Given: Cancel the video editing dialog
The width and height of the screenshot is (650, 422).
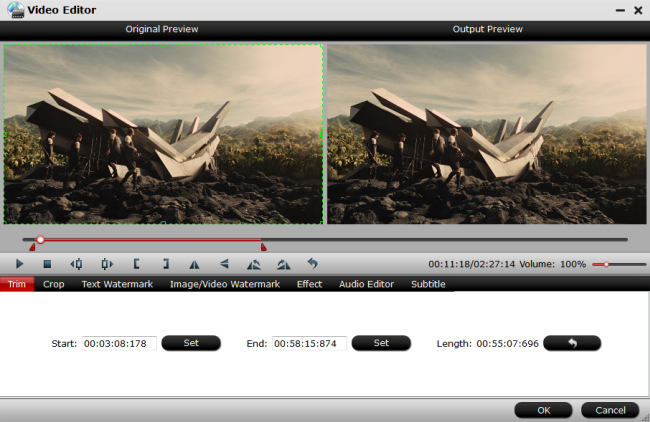Looking at the screenshot, I should pos(610,410).
